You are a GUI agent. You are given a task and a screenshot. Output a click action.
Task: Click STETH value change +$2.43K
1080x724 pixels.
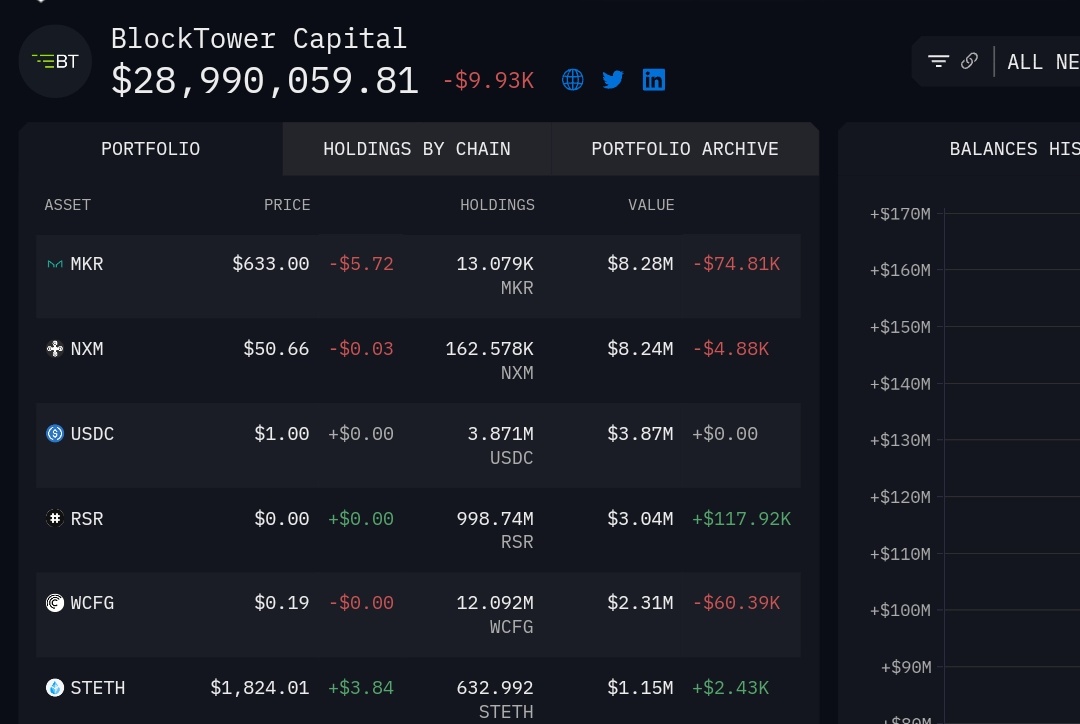[x=731, y=687]
